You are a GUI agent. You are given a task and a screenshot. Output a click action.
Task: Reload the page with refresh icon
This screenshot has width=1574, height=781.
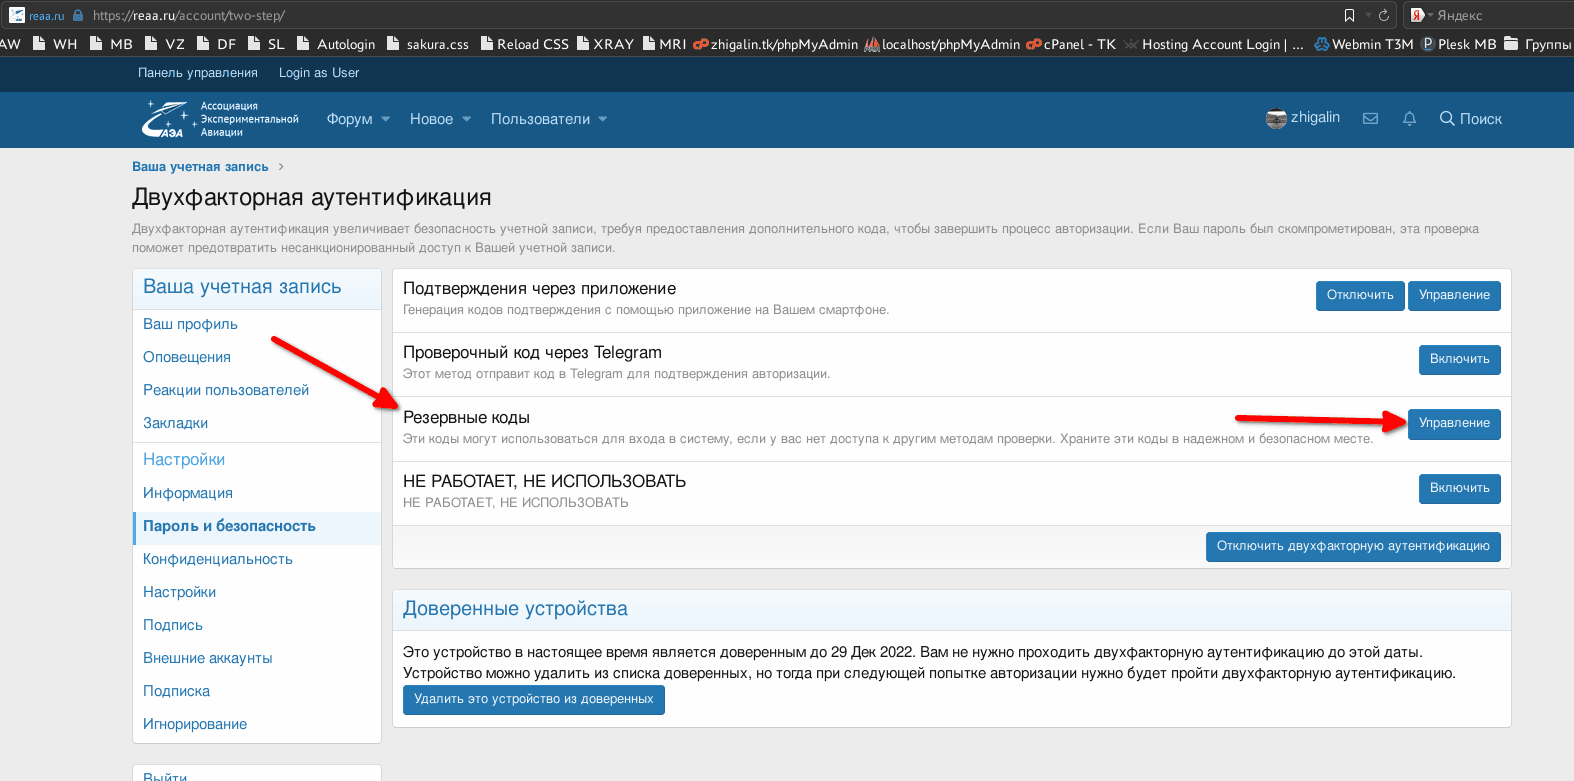coord(1384,15)
